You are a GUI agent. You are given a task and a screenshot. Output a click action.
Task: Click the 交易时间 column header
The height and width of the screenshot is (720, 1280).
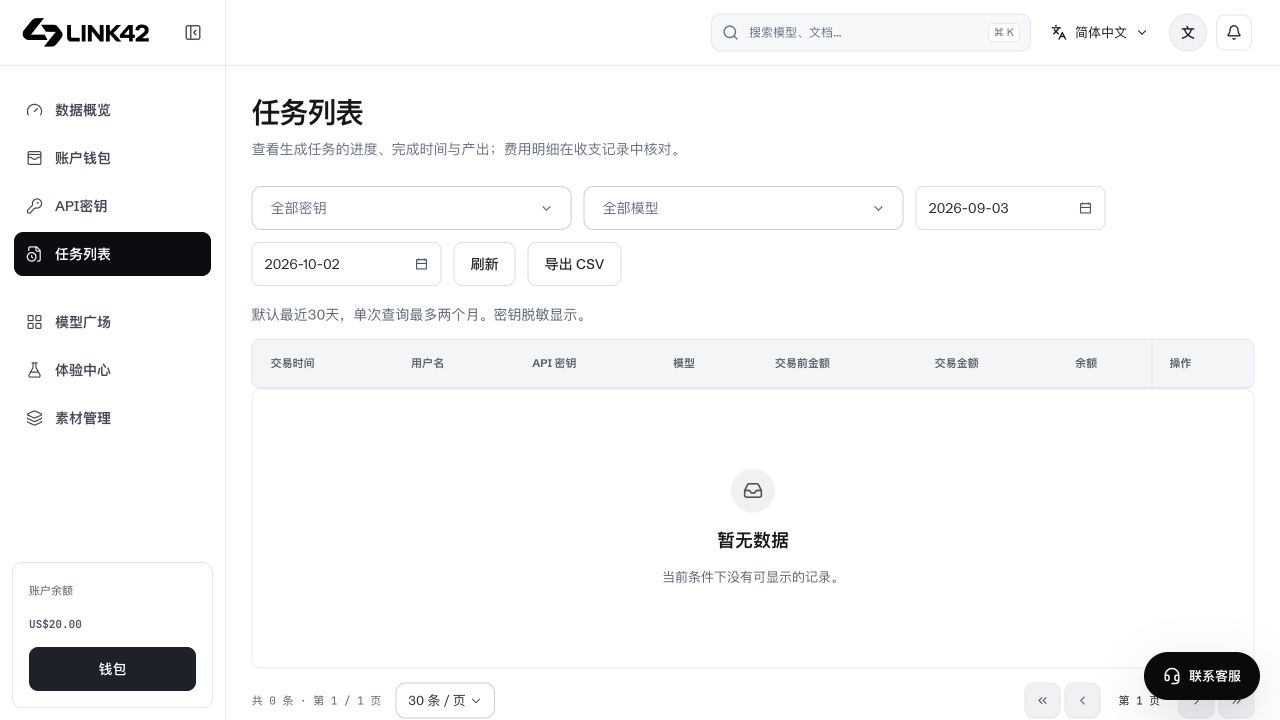[x=292, y=363]
